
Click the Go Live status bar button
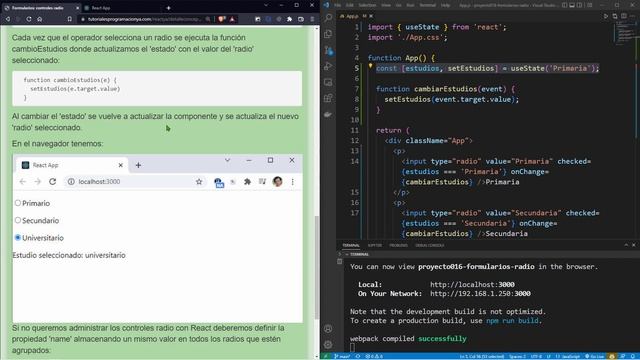coord(594,356)
